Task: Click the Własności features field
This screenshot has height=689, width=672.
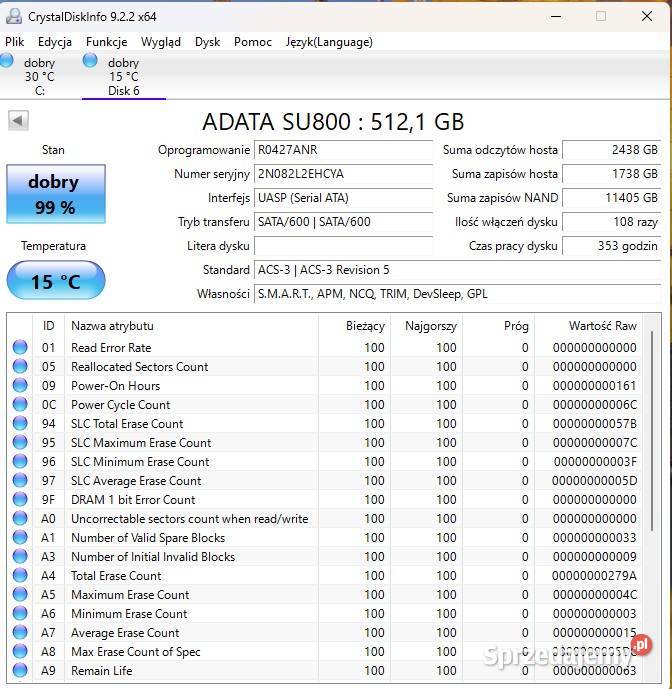Action: (458, 294)
